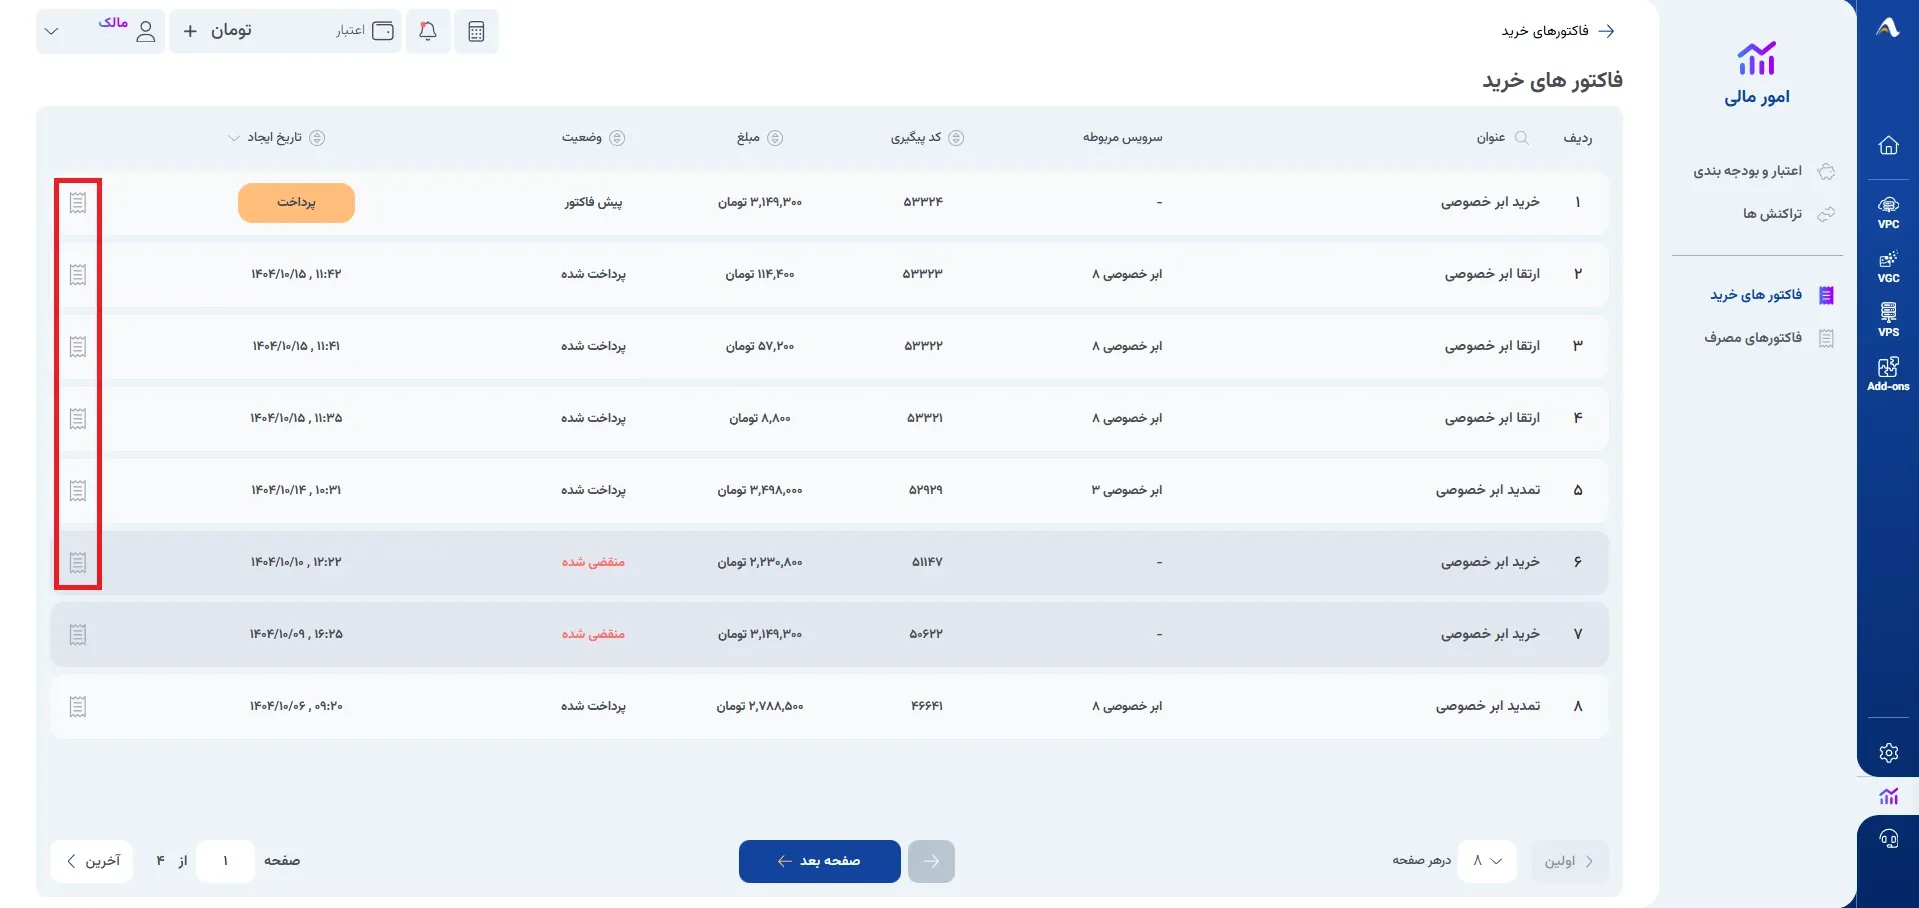This screenshot has height=908, width=1919.
Task: Open the user profile icon
Action: click(146, 31)
